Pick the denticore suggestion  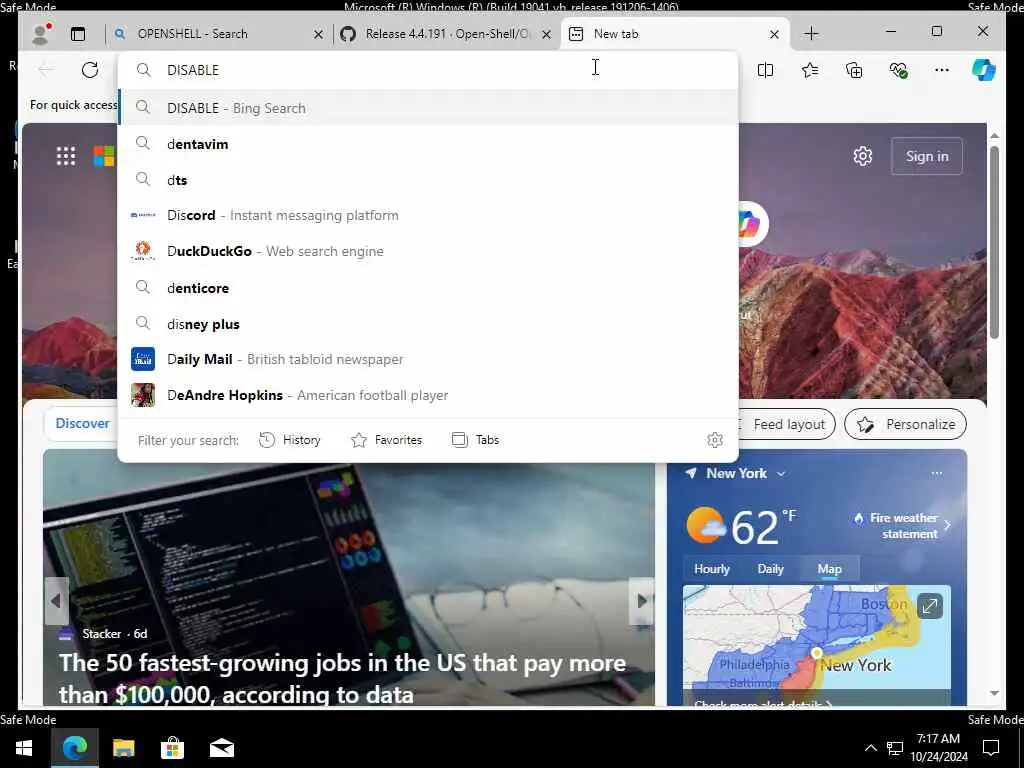click(x=428, y=288)
